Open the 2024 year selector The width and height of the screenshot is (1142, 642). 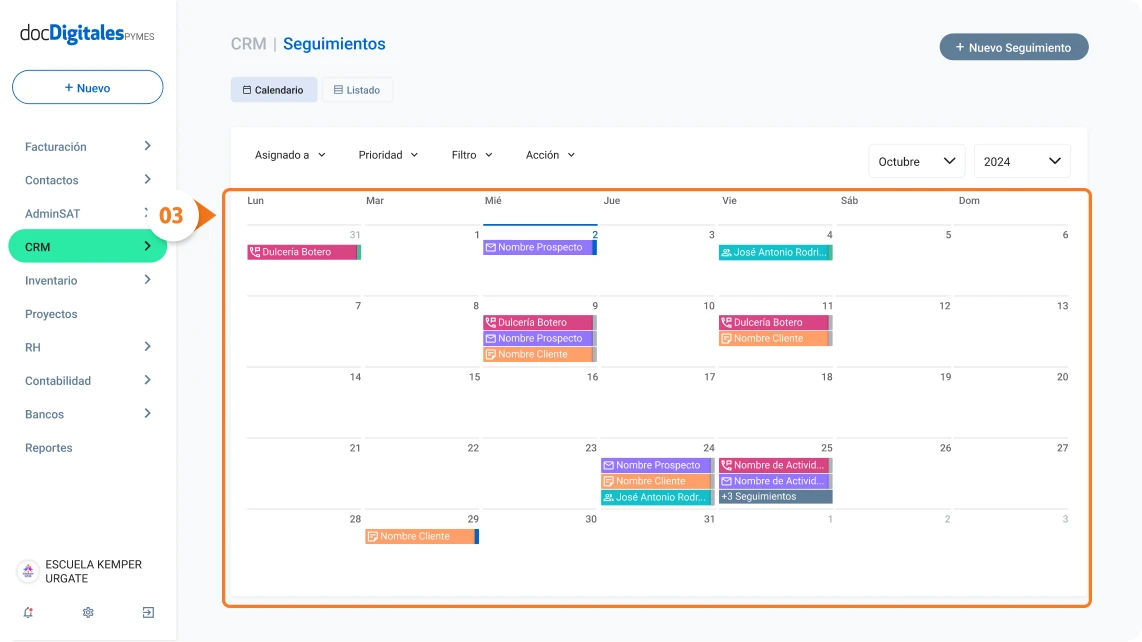click(x=1022, y=161)
